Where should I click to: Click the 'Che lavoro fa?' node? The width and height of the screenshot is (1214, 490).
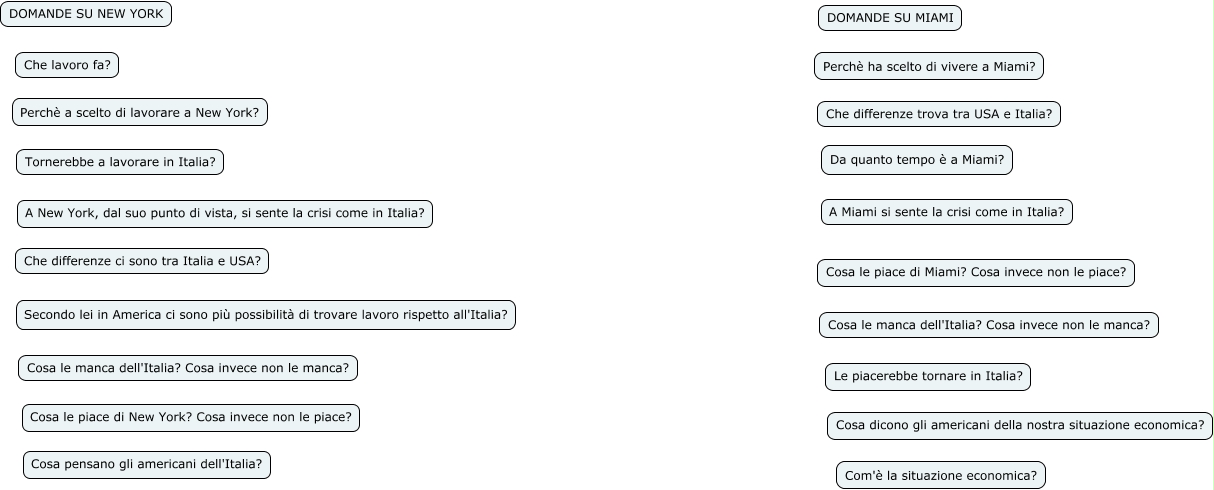coord(67,65)
